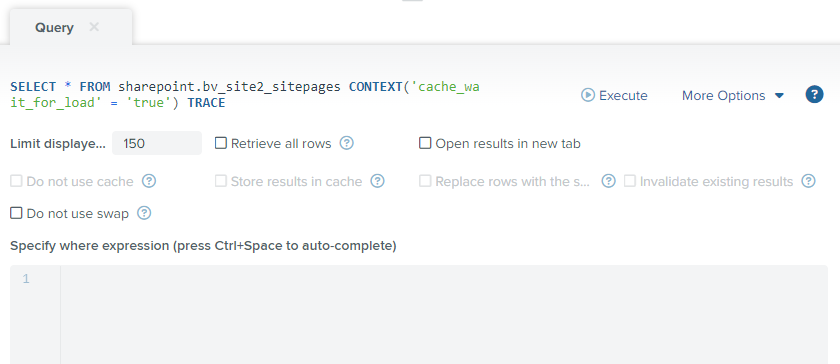
Task: Click into the where expression editor
Action: [444, 315]
